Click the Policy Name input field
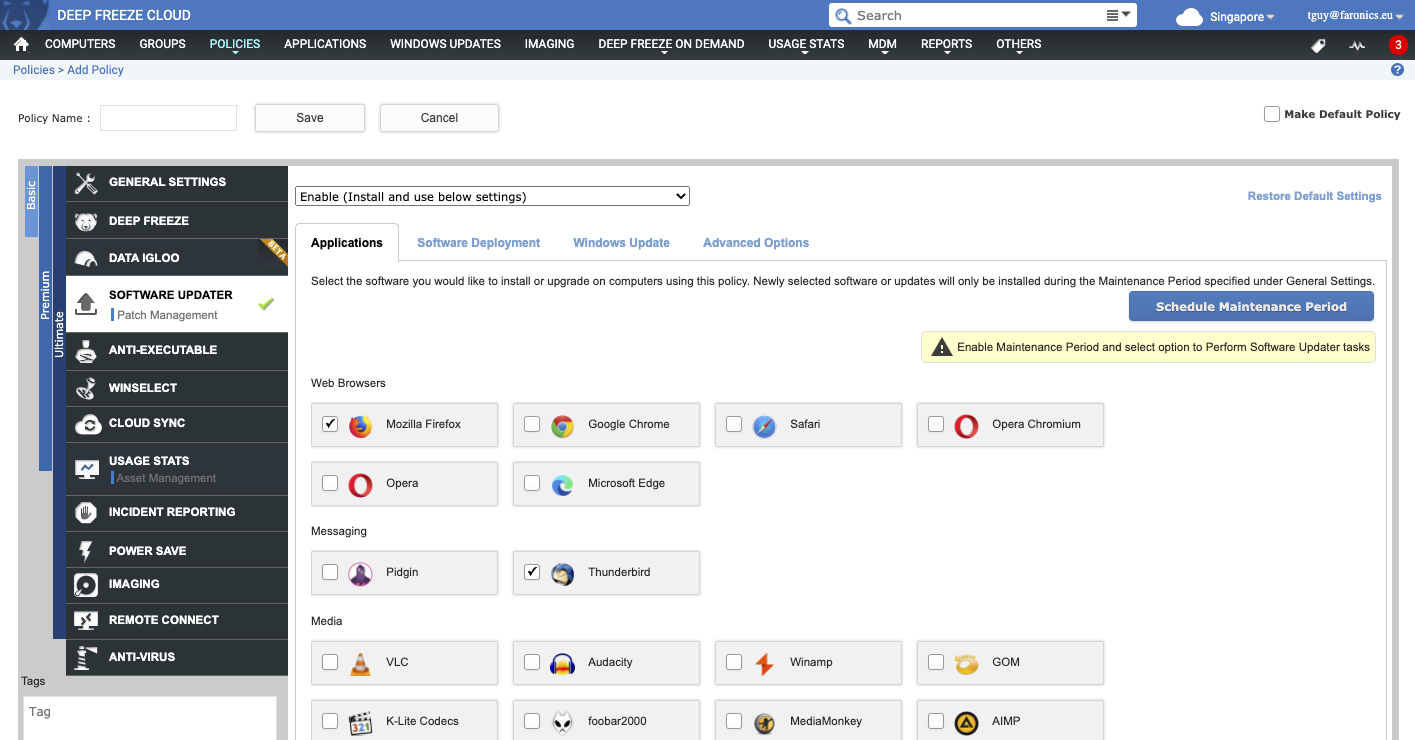Image resolution: width=1415 pixels, height=740 pixels. point(168,118)
